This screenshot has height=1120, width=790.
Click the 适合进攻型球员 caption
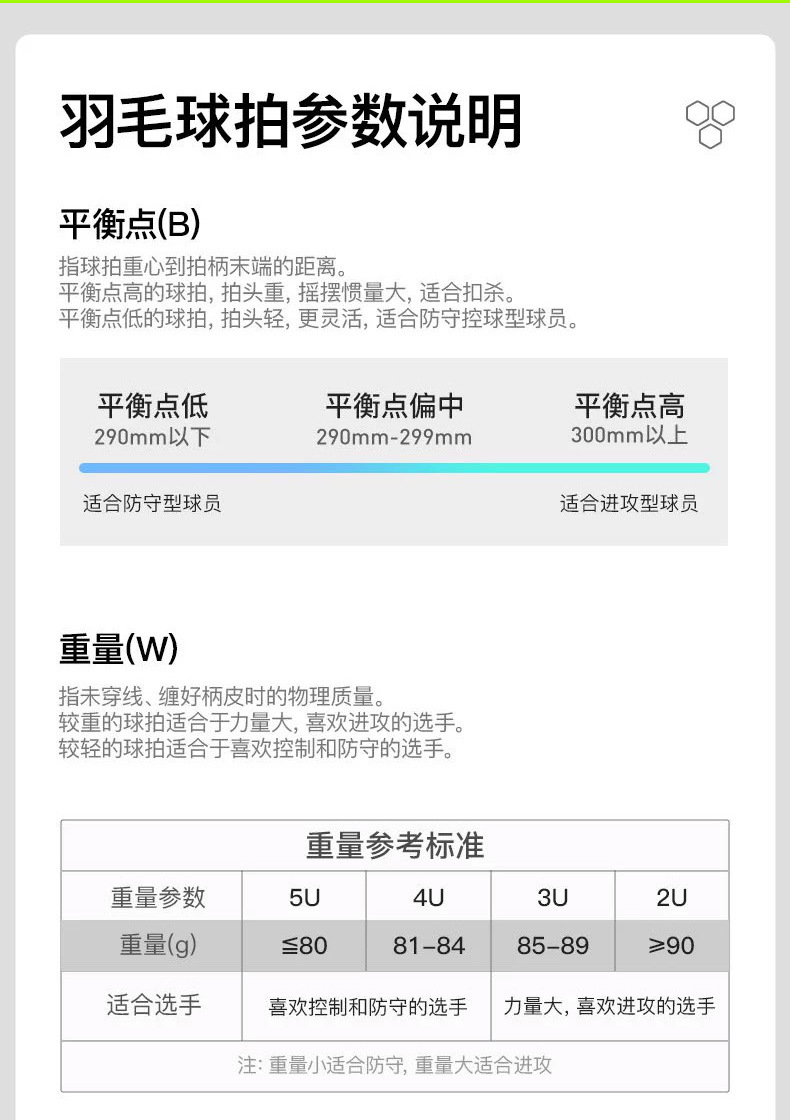[x=629, y=503]
